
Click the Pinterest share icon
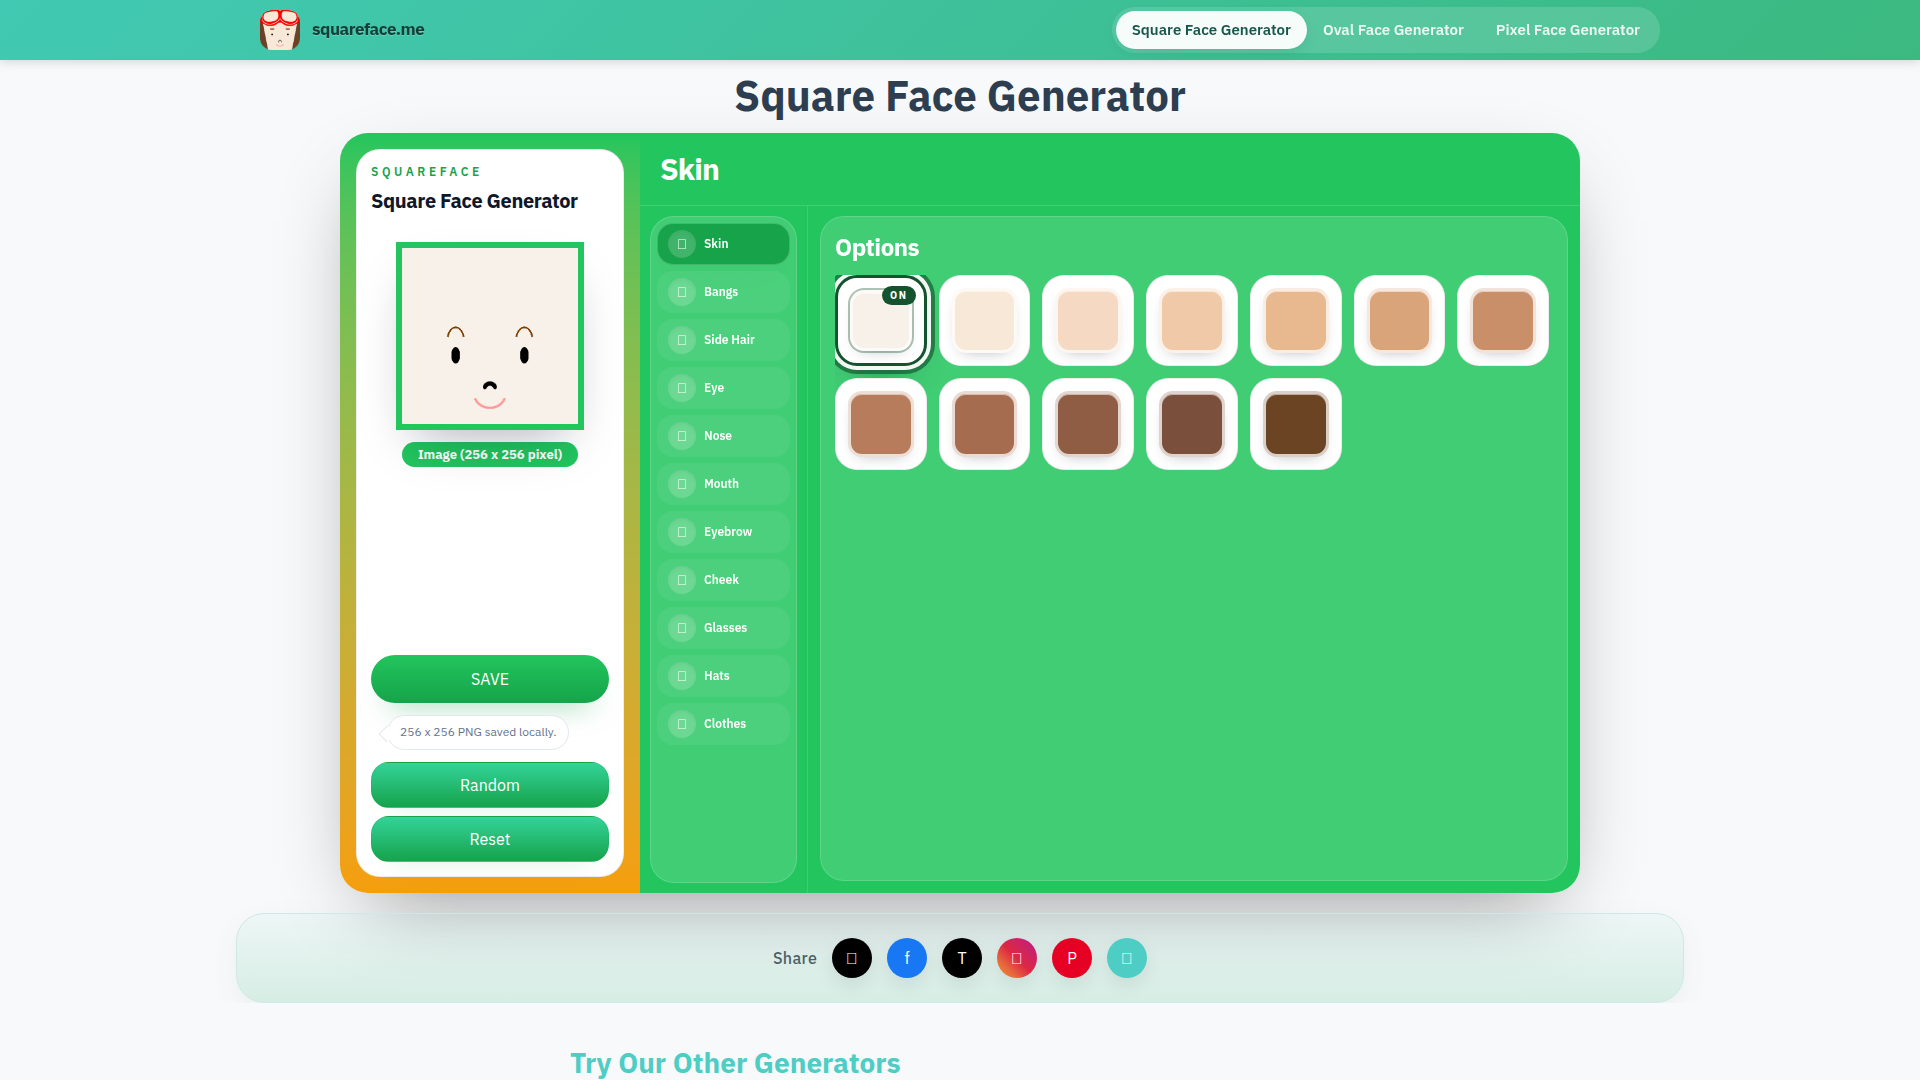[x=1071, y=958]
